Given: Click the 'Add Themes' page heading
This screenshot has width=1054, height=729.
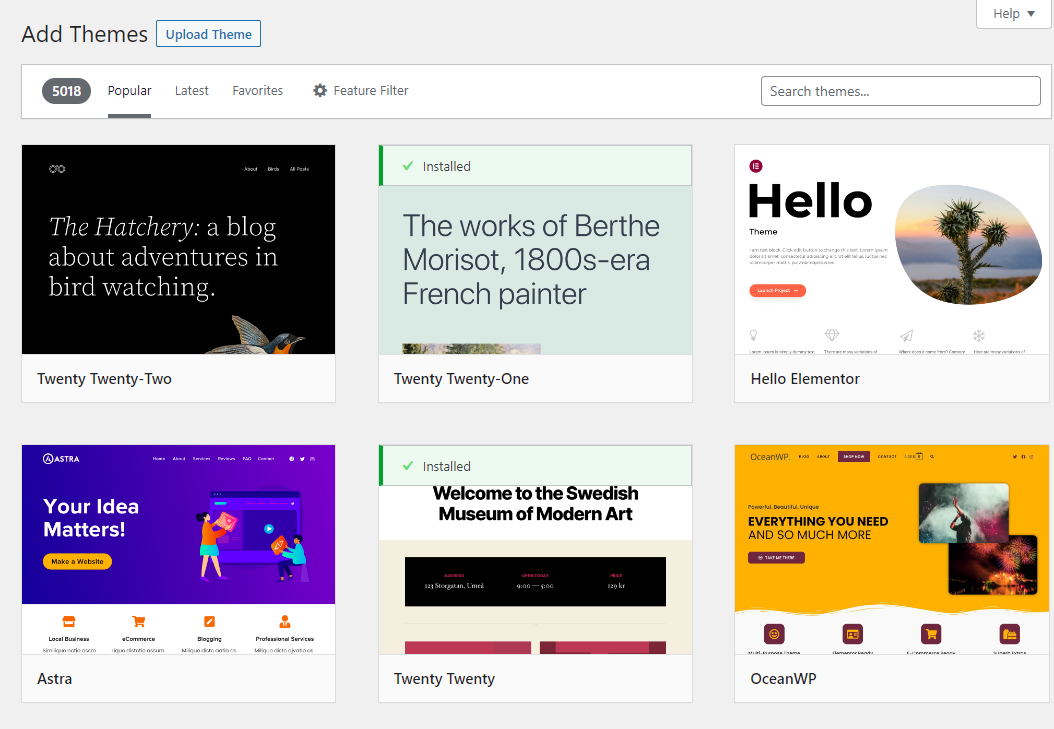Looking at the screenshot, I should pyautogui.click(x=85, y=34).
